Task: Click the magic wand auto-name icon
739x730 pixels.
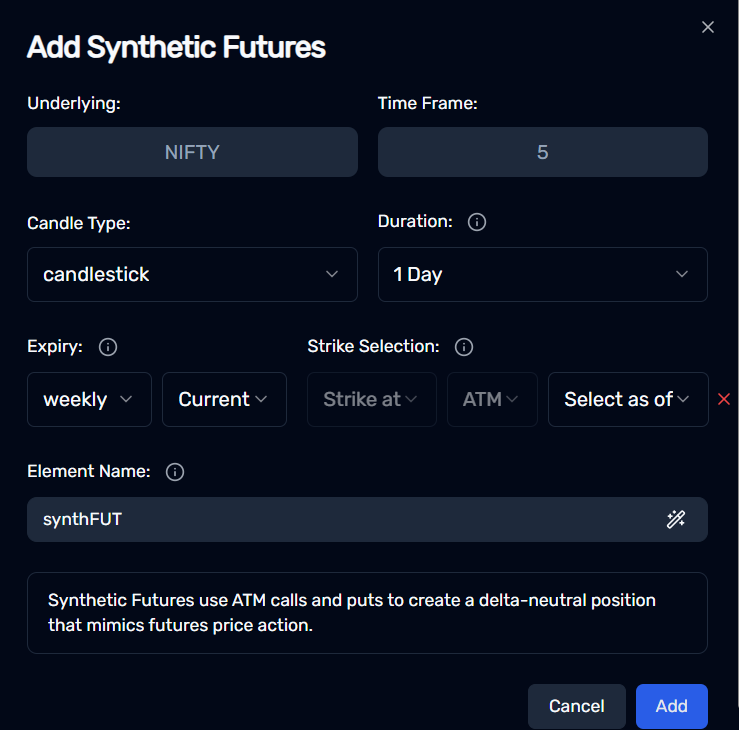Action: (x=675, y=519)
